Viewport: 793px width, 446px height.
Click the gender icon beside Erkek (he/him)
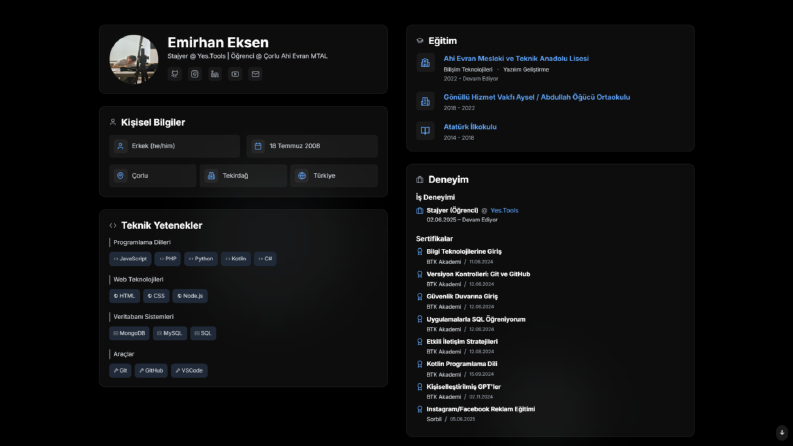click(x=120, y=146)
